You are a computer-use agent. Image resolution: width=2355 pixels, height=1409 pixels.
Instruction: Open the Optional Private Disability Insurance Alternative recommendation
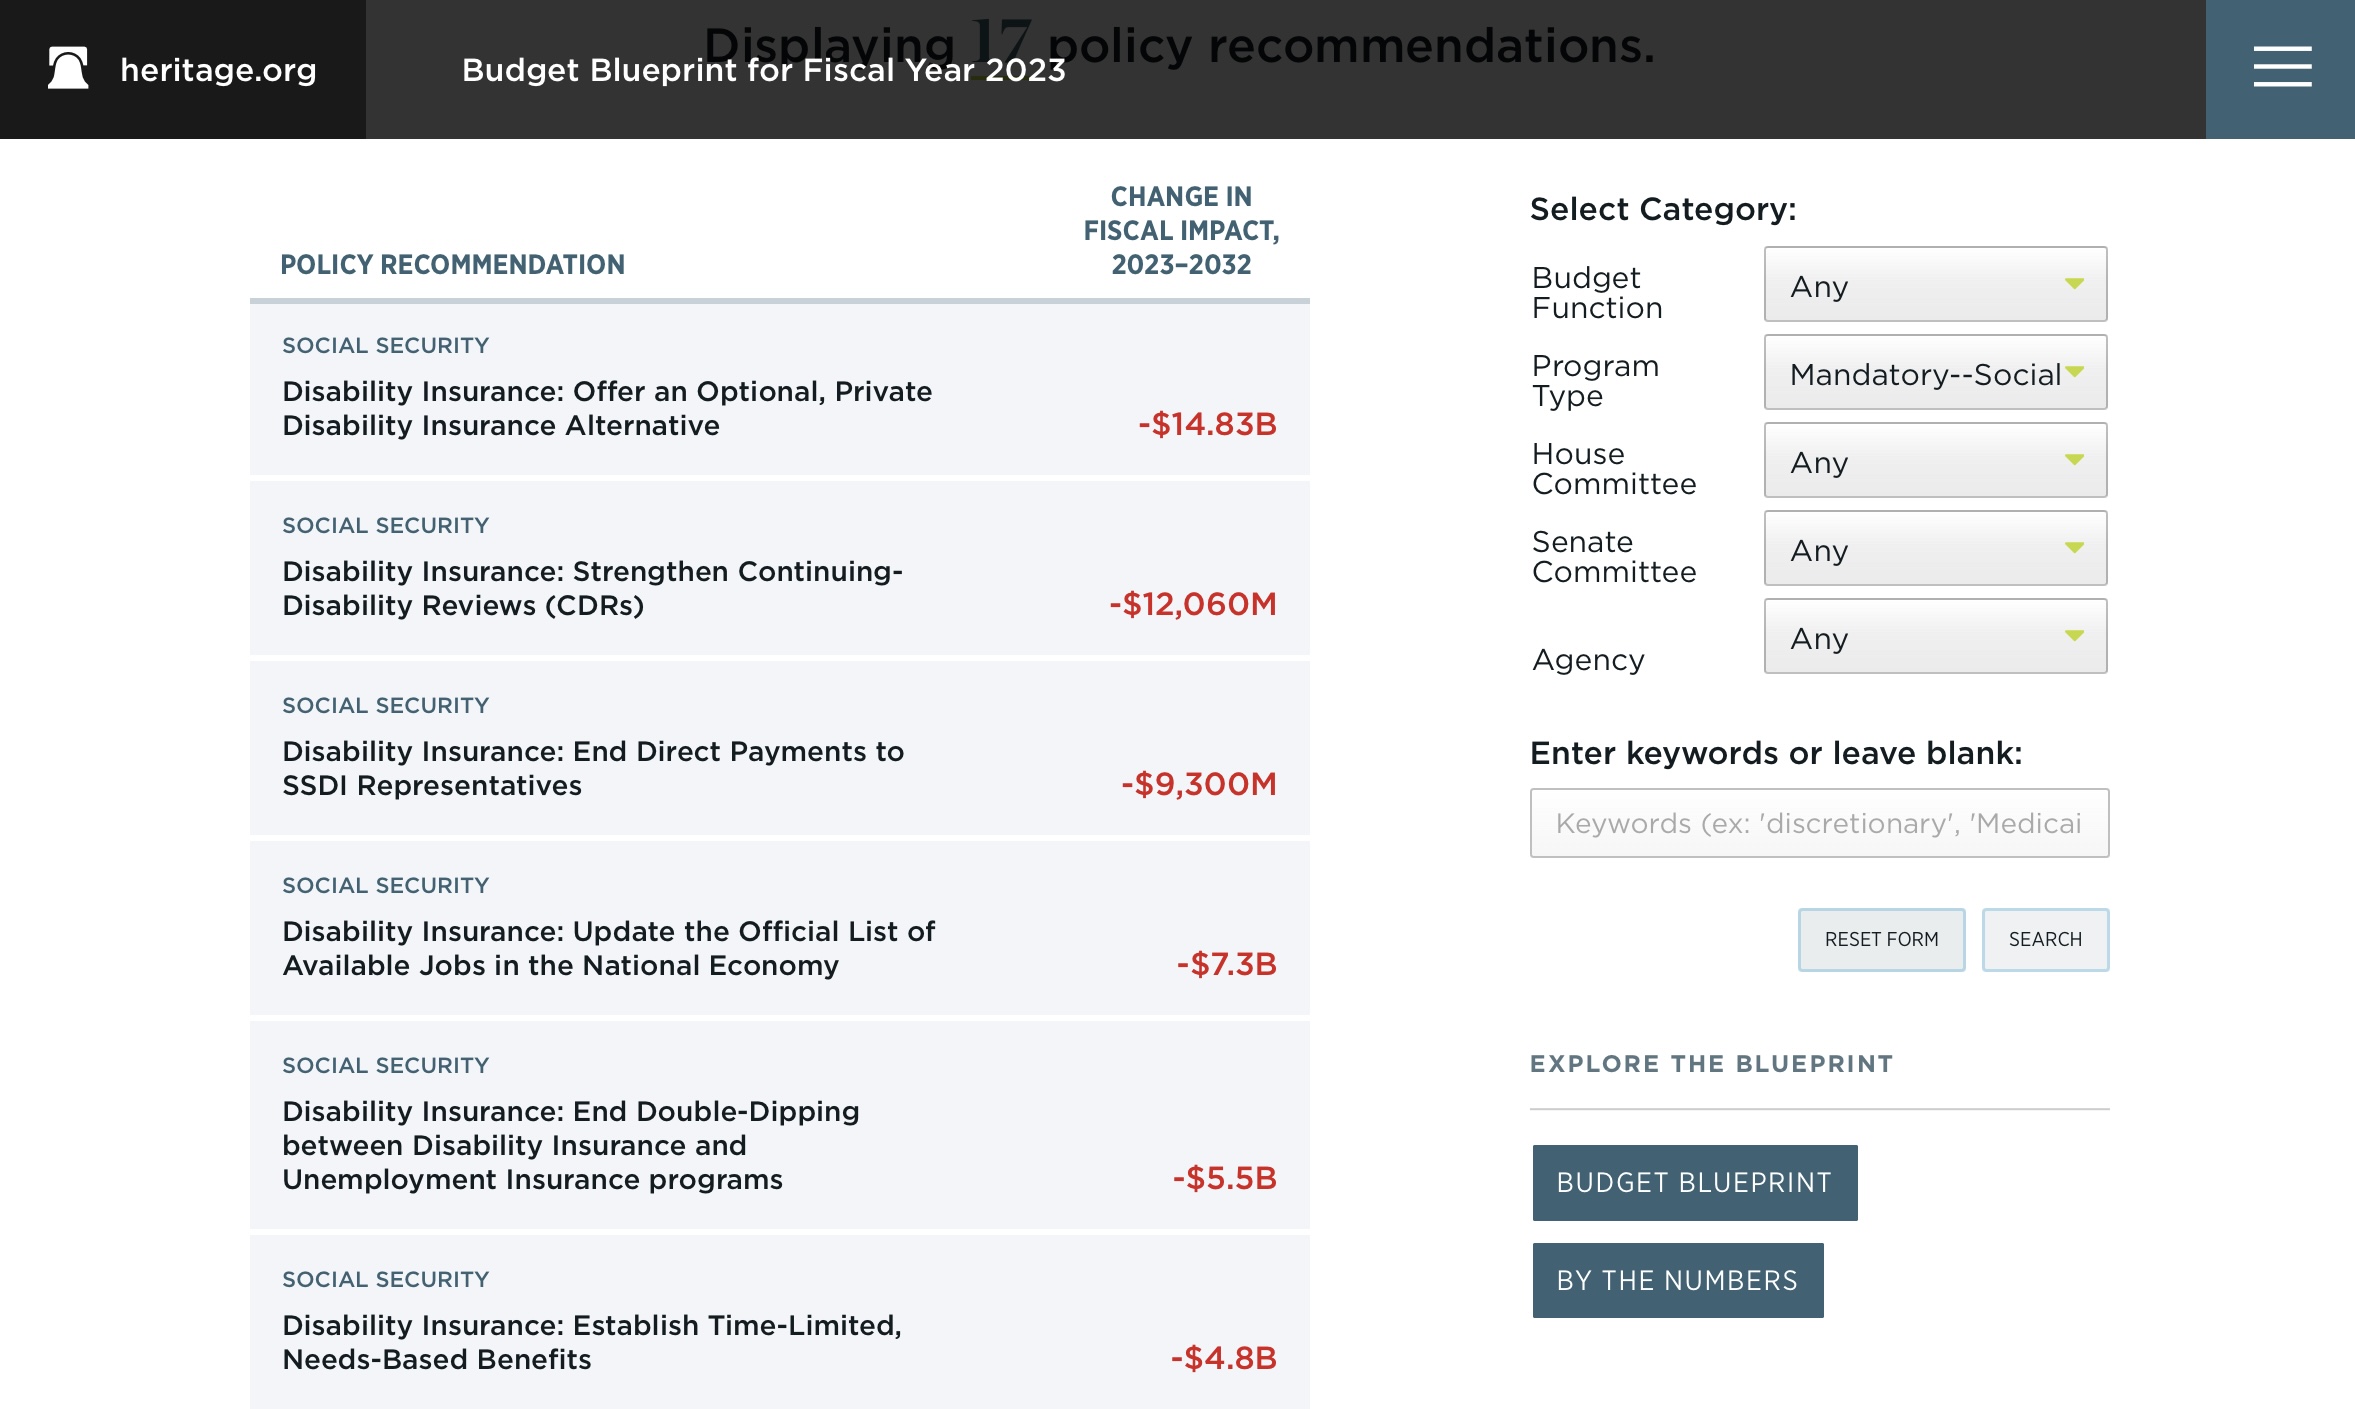click(606, 408)
